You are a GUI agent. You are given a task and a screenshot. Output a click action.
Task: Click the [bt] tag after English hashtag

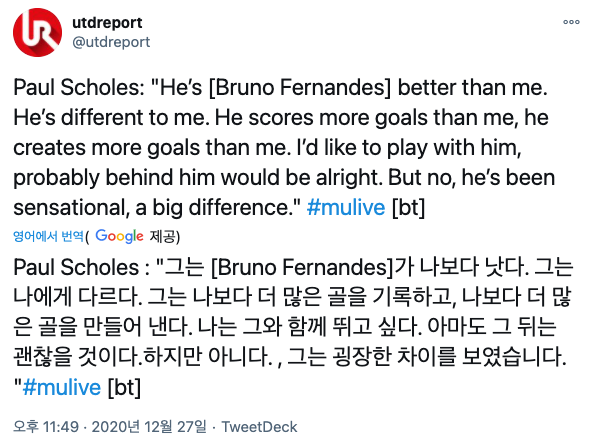(x=408, y=207)
